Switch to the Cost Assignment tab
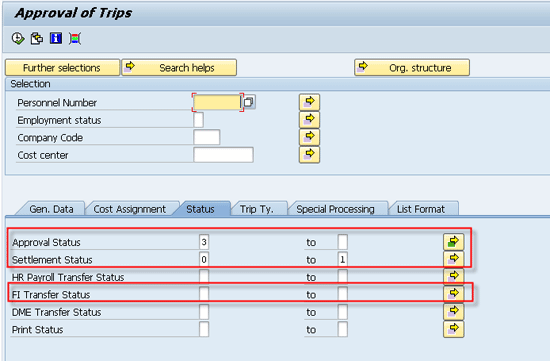Image resolution: width=550 pixels, height=361 pixels. click(129, 209)
